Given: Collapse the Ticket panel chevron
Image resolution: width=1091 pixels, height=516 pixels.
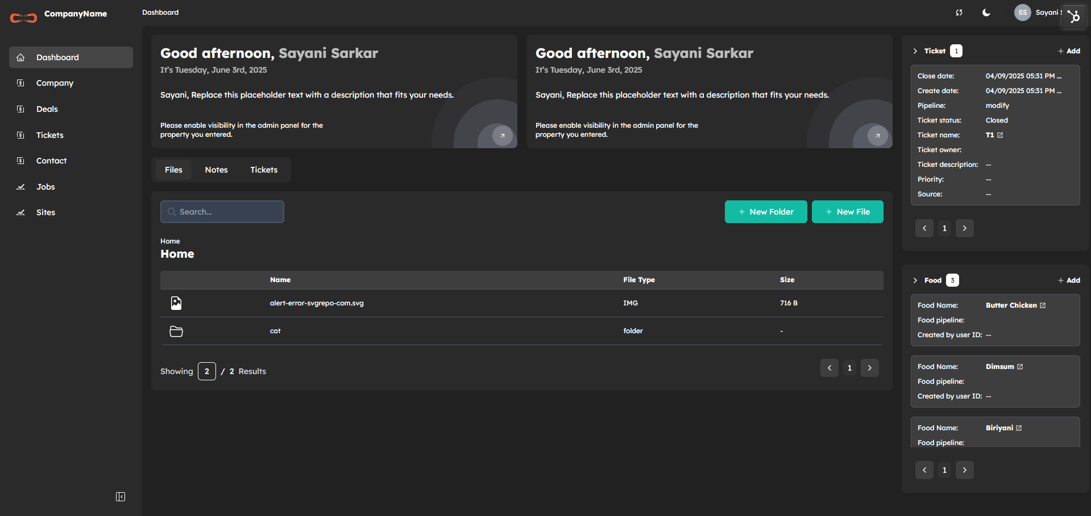Looking at the screenshot, I should pyautogui.click(x=915, y=51).
